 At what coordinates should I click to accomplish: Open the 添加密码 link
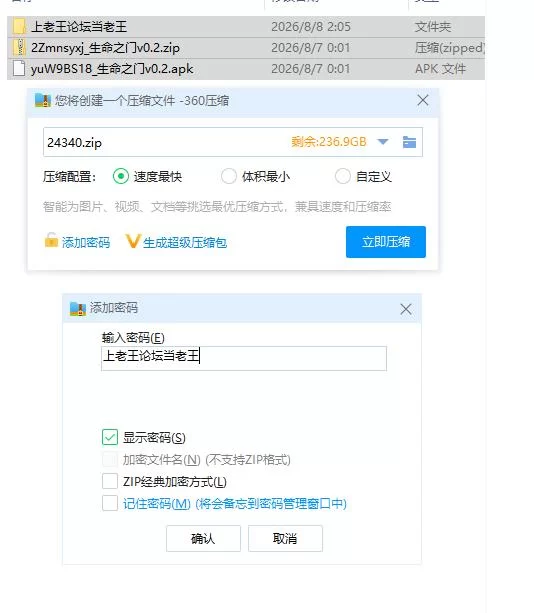[x=86, y=242]
